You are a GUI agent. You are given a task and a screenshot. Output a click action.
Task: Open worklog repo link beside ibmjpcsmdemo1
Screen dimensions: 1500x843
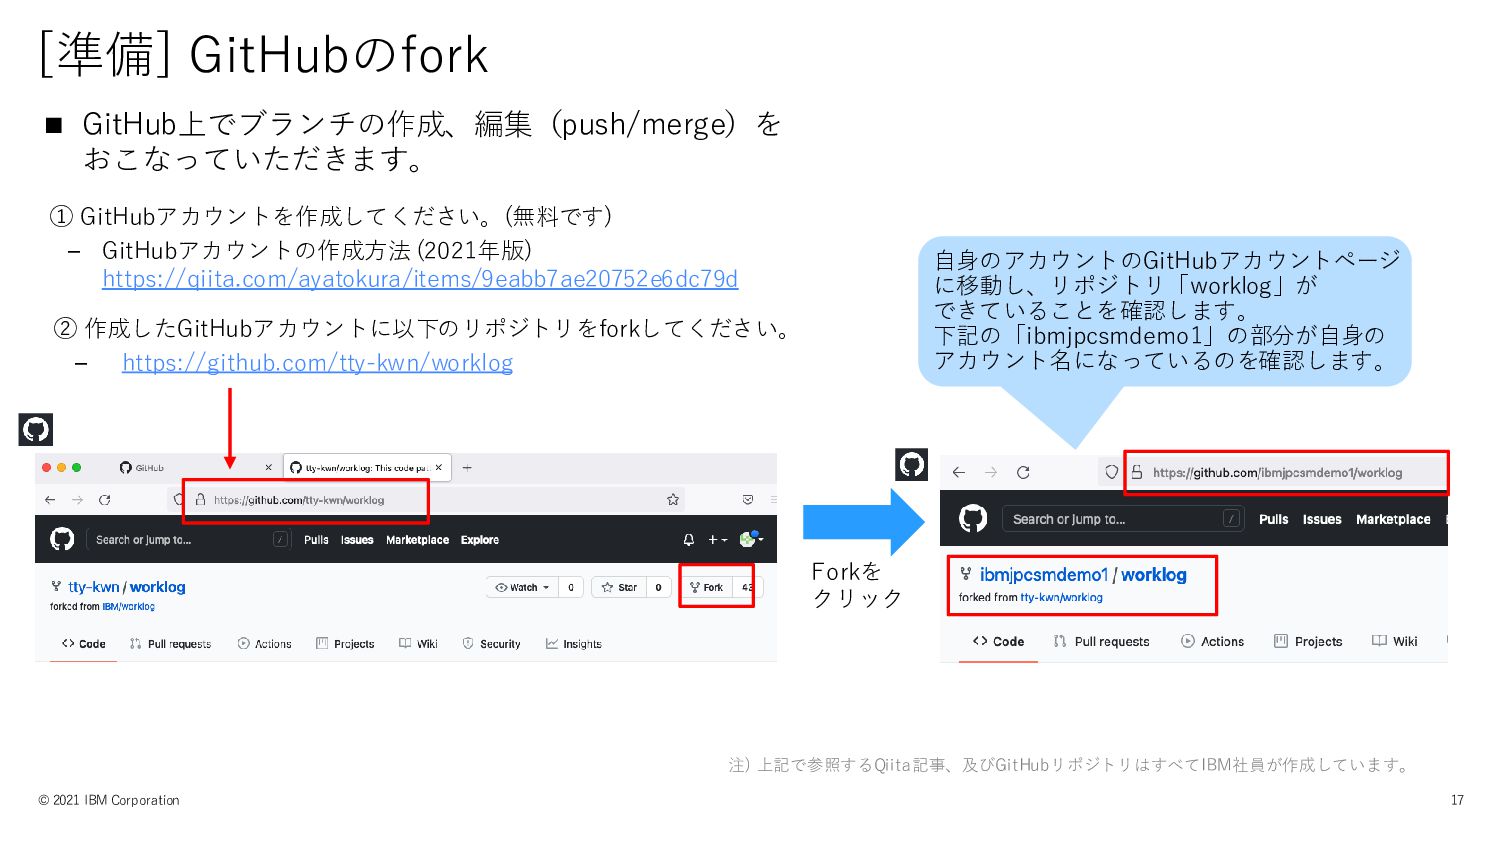pyautogui.click(x=1154, y=575)
